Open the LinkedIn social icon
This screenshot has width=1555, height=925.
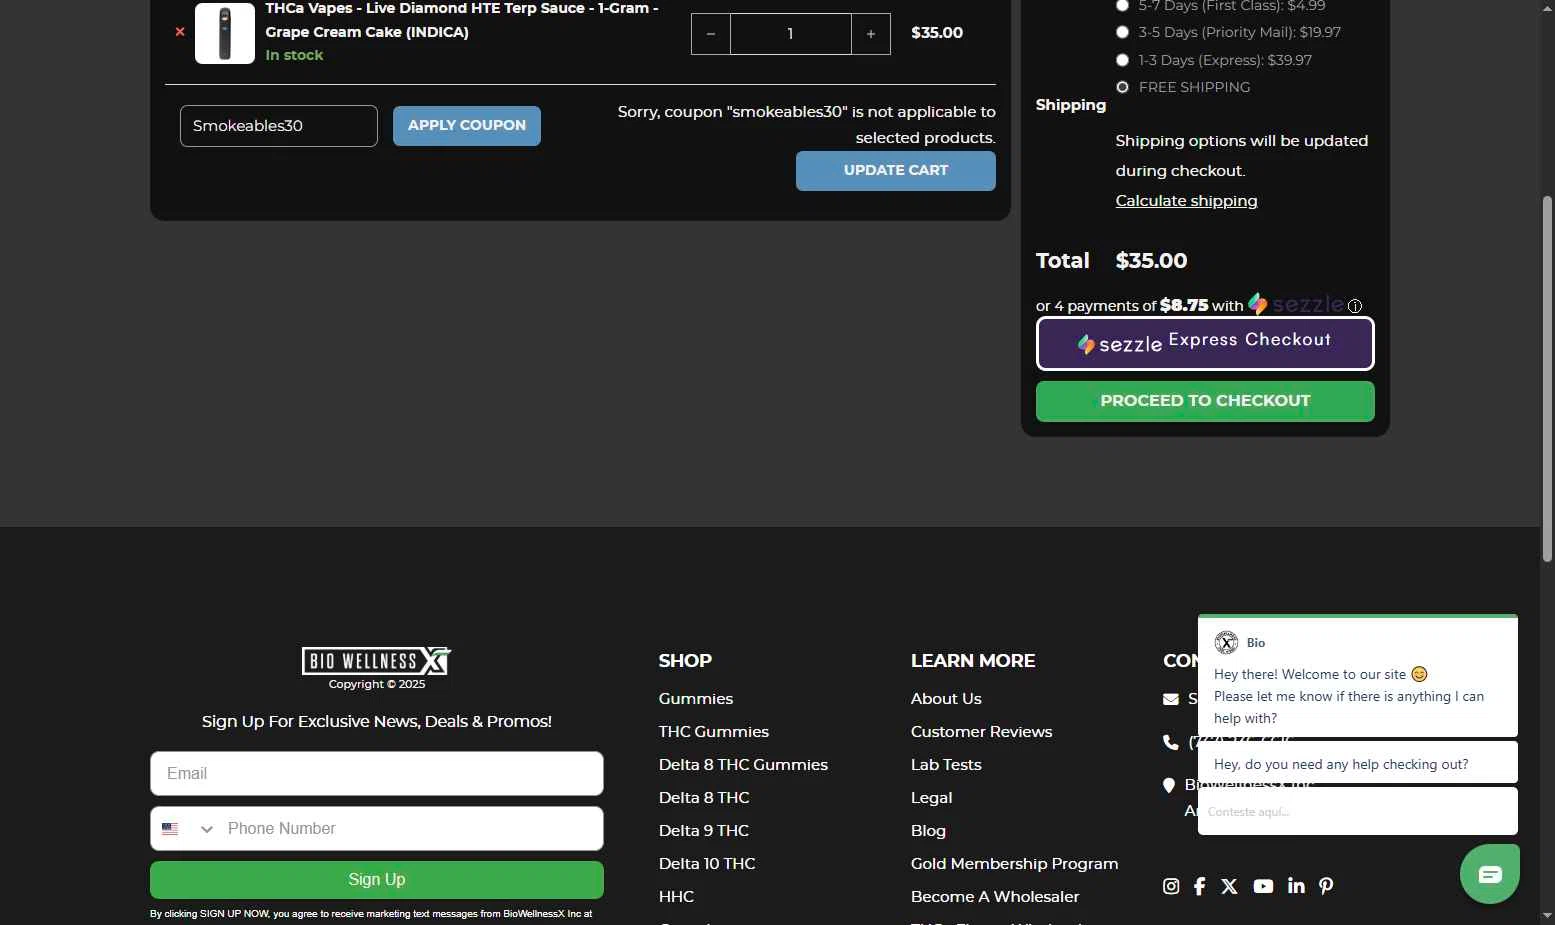(1297, 886)
